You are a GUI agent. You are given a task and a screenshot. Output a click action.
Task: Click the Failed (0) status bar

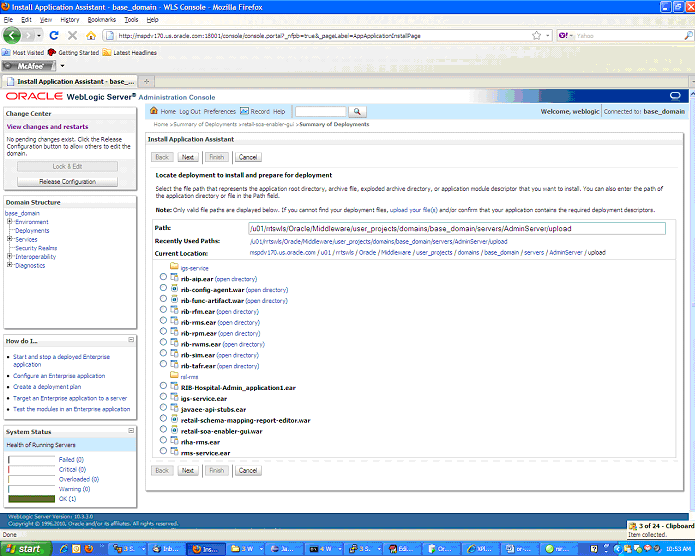tap(31, 460)
